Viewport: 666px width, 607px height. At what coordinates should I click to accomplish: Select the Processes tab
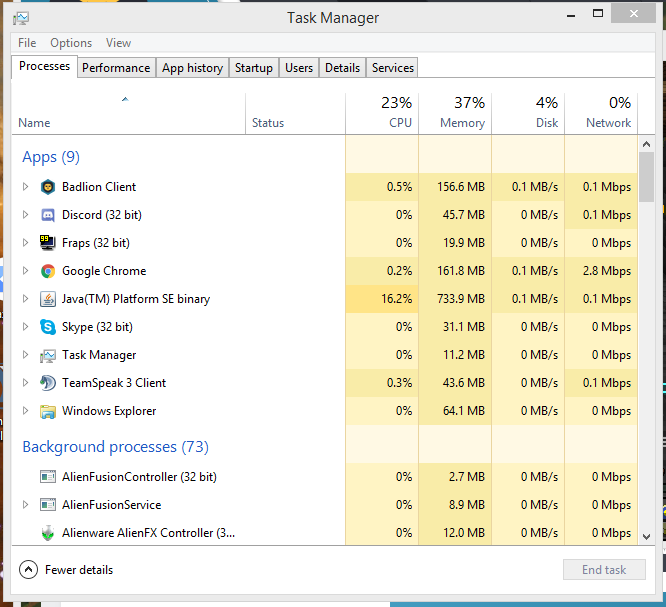click(44, 66)
